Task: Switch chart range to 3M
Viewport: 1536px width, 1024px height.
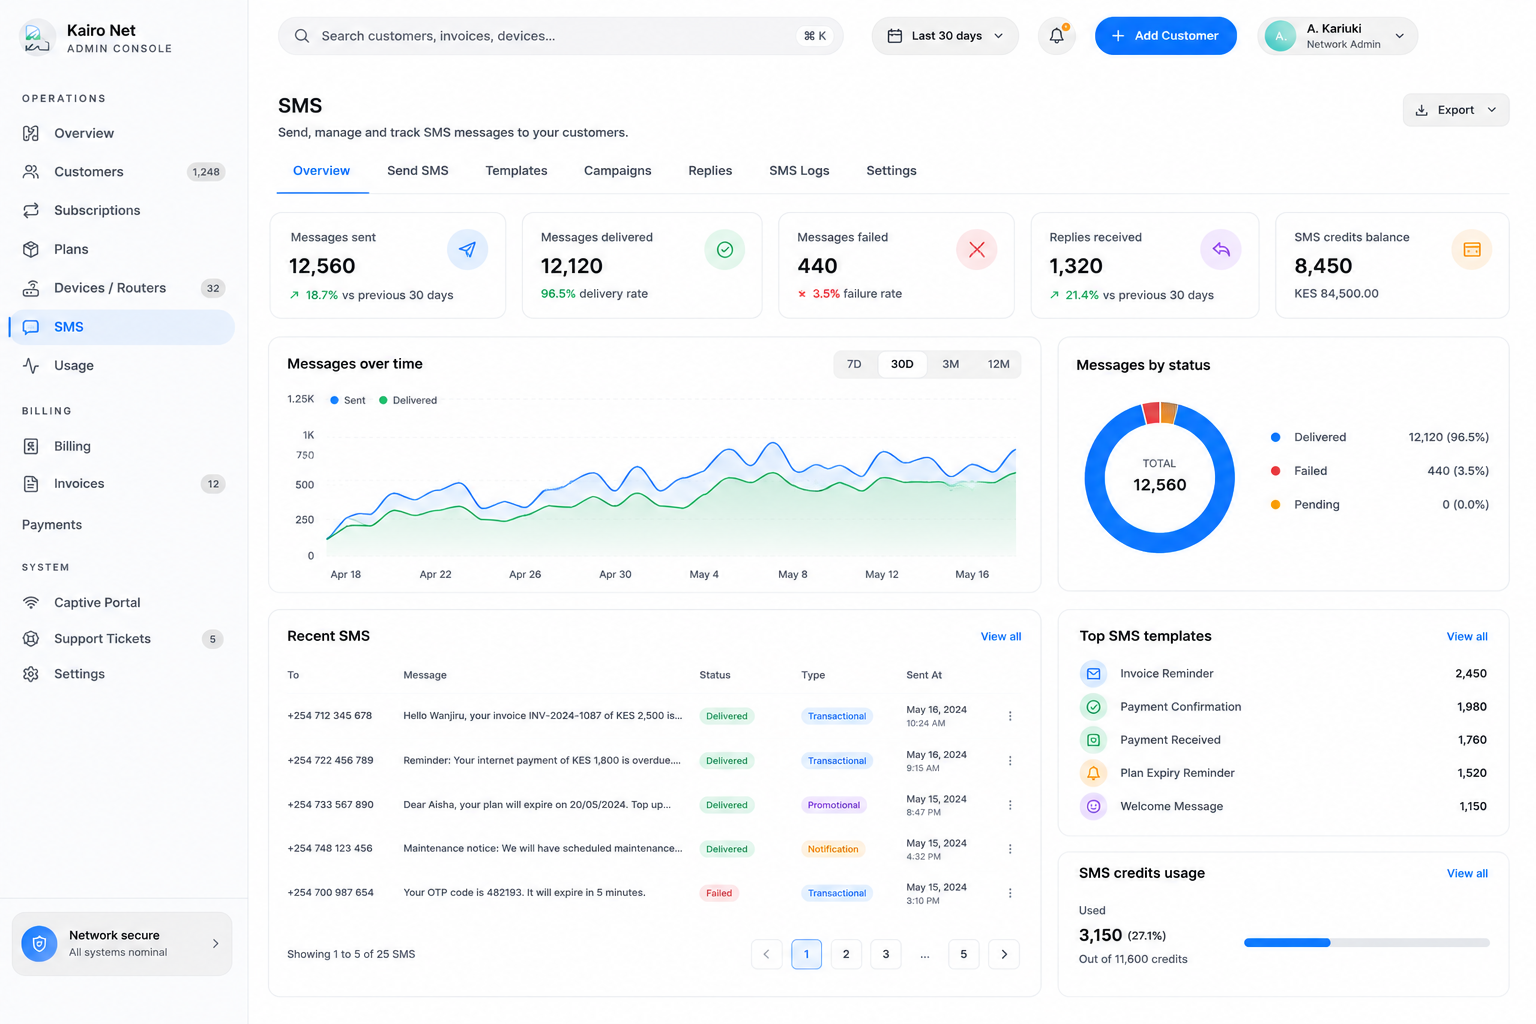Action: point(950,364)
